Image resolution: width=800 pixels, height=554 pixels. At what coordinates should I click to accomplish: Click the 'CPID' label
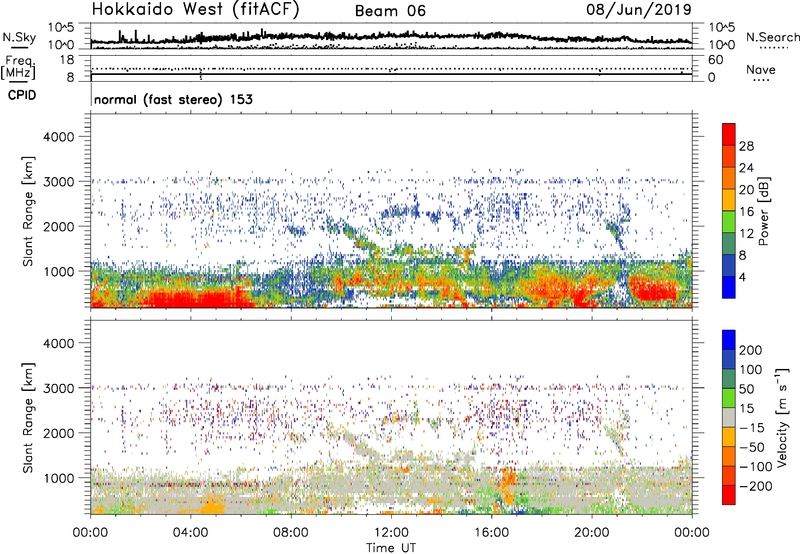[22, 95]
